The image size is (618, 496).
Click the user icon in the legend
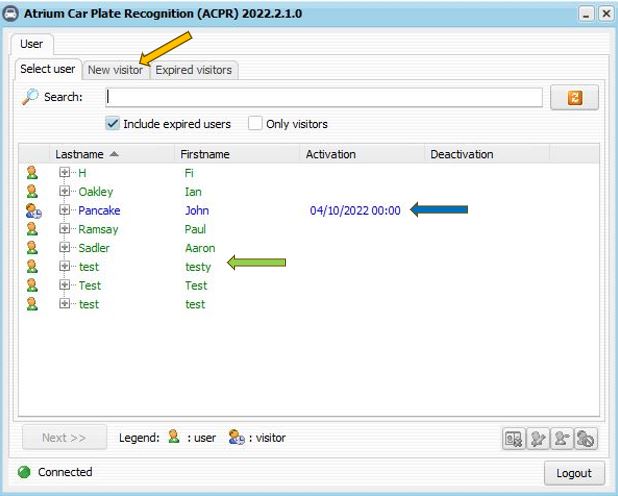click(x=173, y=437)
